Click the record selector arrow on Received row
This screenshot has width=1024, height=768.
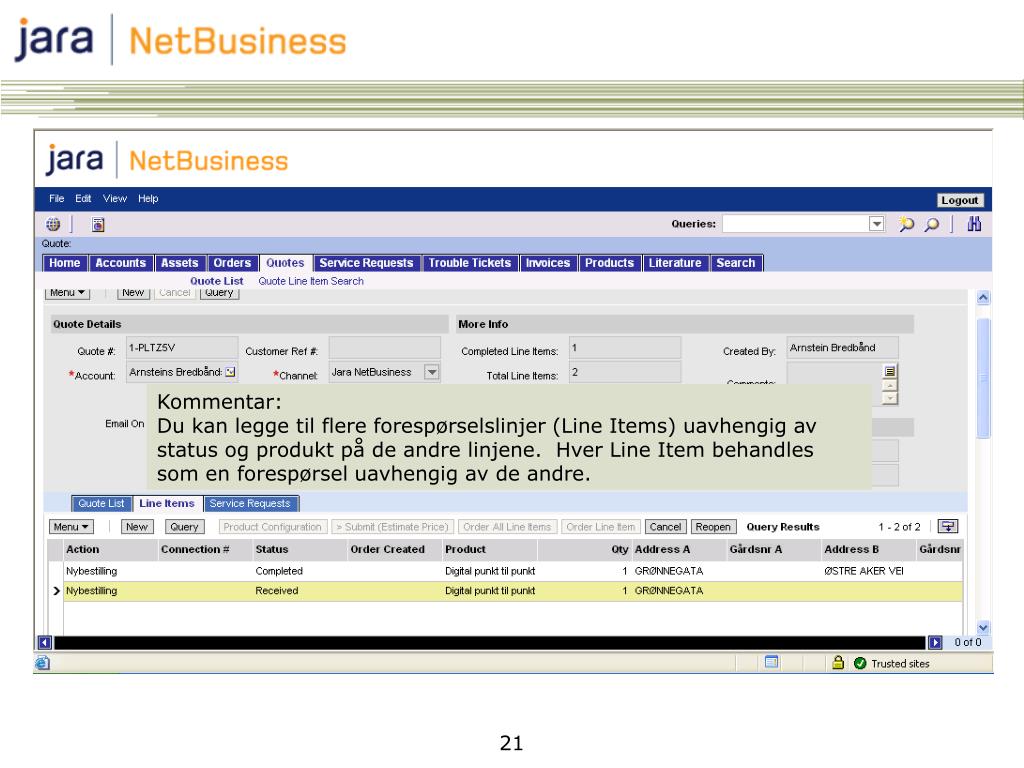pyautogui.click(x=56, y=591)
